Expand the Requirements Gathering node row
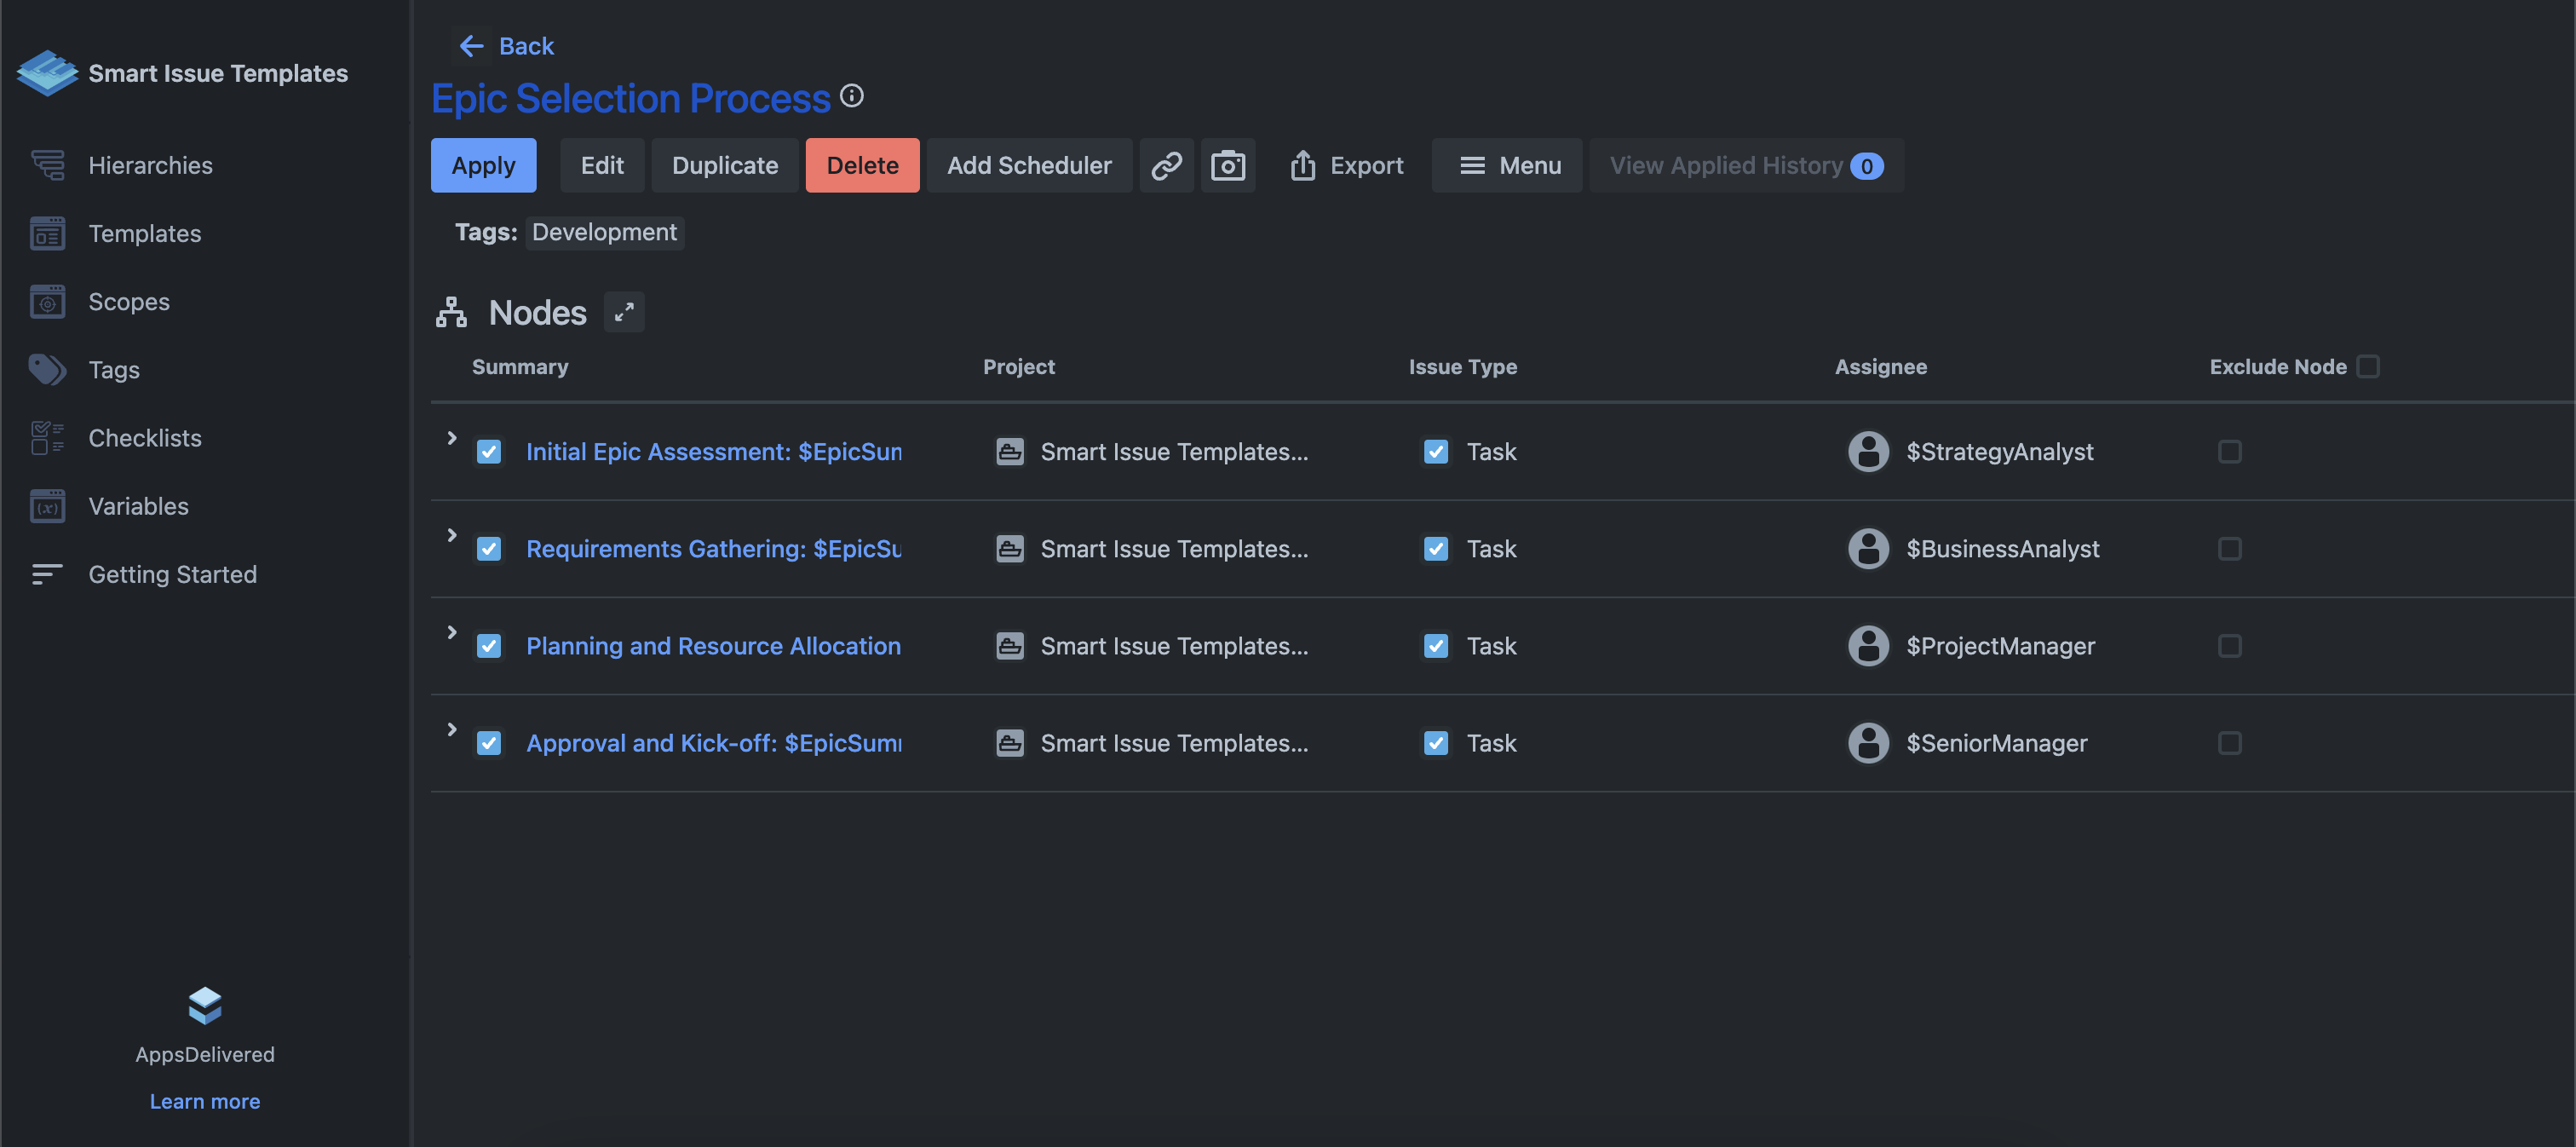The image size is (2576, 1147). [452, 535]
